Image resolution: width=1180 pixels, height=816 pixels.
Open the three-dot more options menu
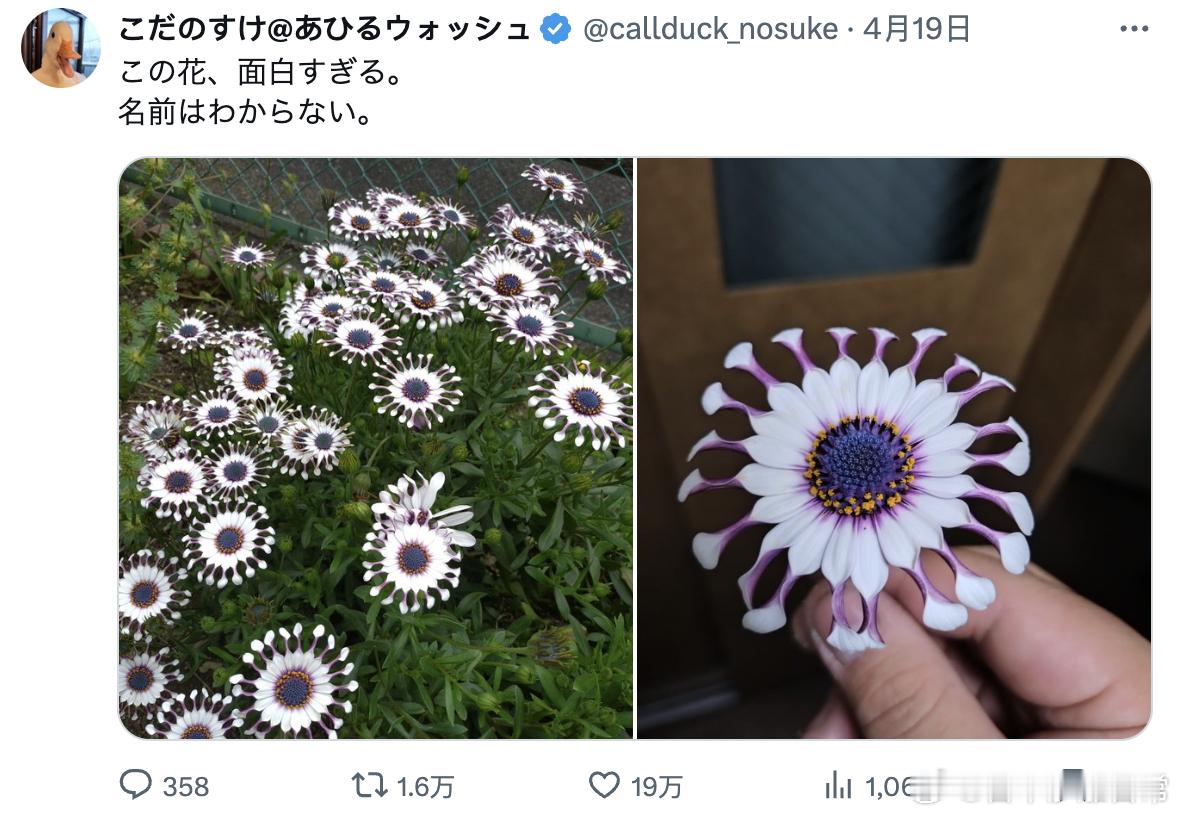point(1133,29)
